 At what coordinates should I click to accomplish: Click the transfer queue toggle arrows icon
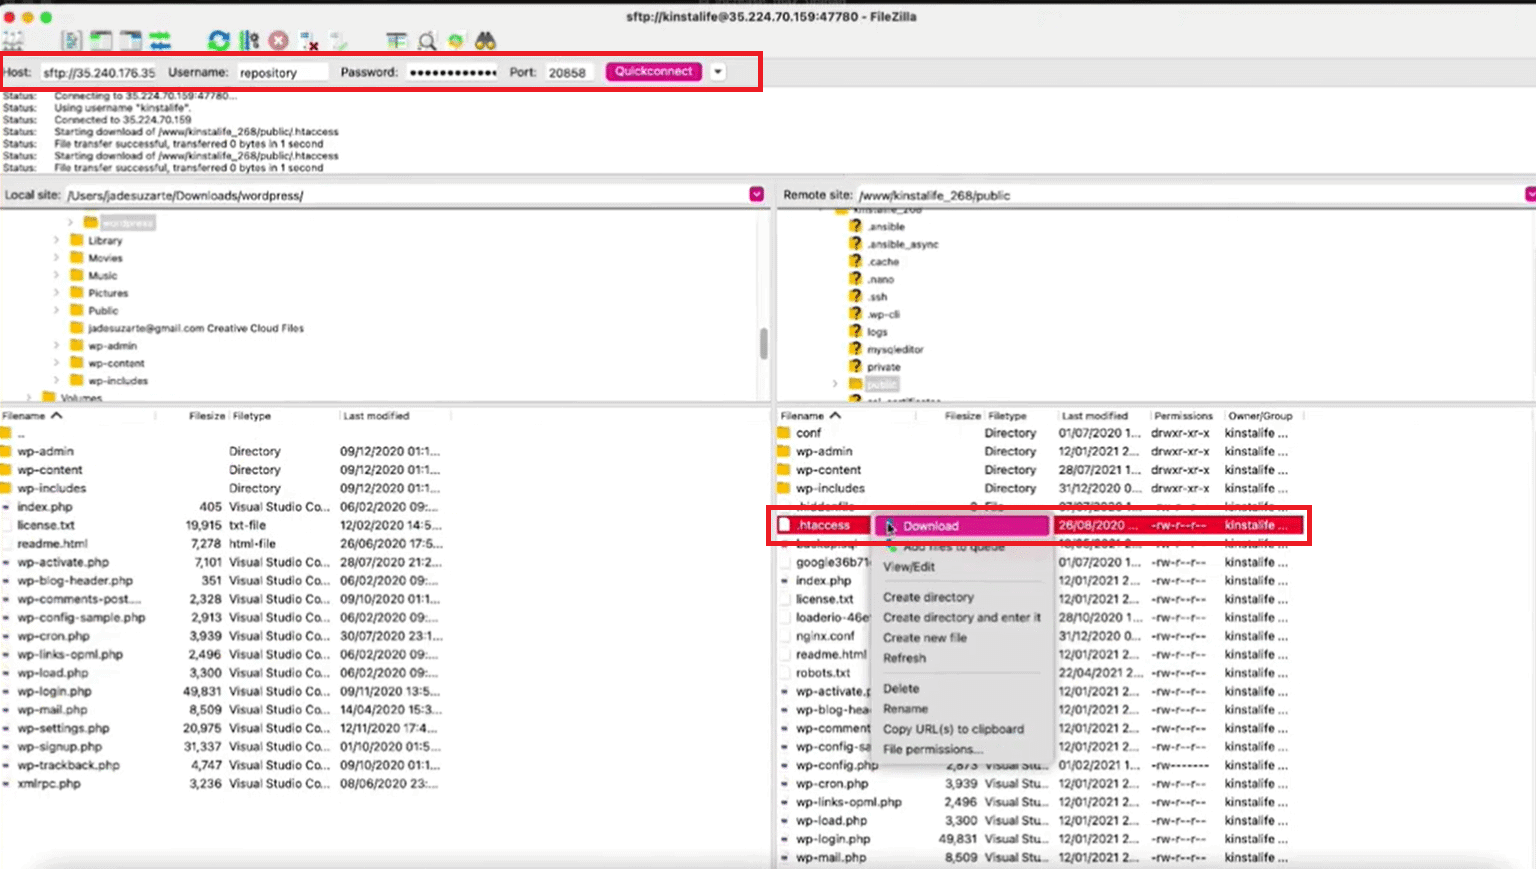click(160, 41)
